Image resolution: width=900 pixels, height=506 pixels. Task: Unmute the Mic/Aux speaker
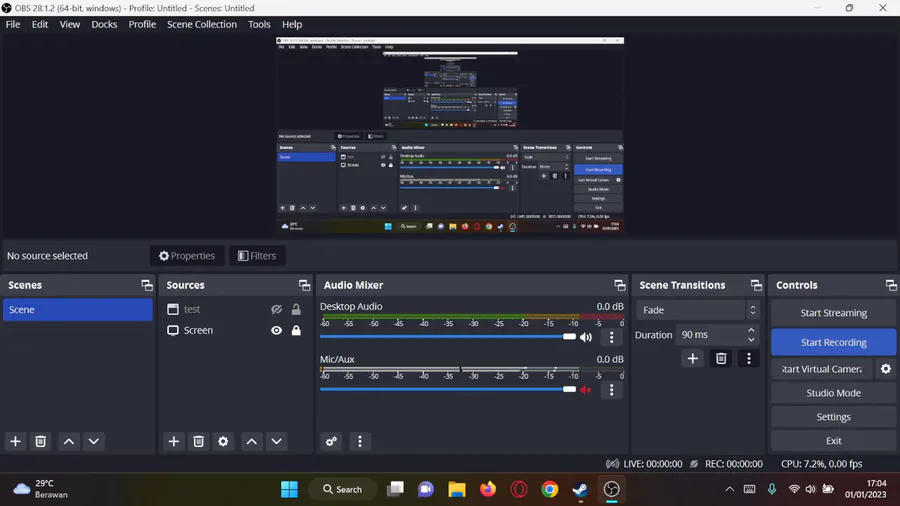point(586,390)
